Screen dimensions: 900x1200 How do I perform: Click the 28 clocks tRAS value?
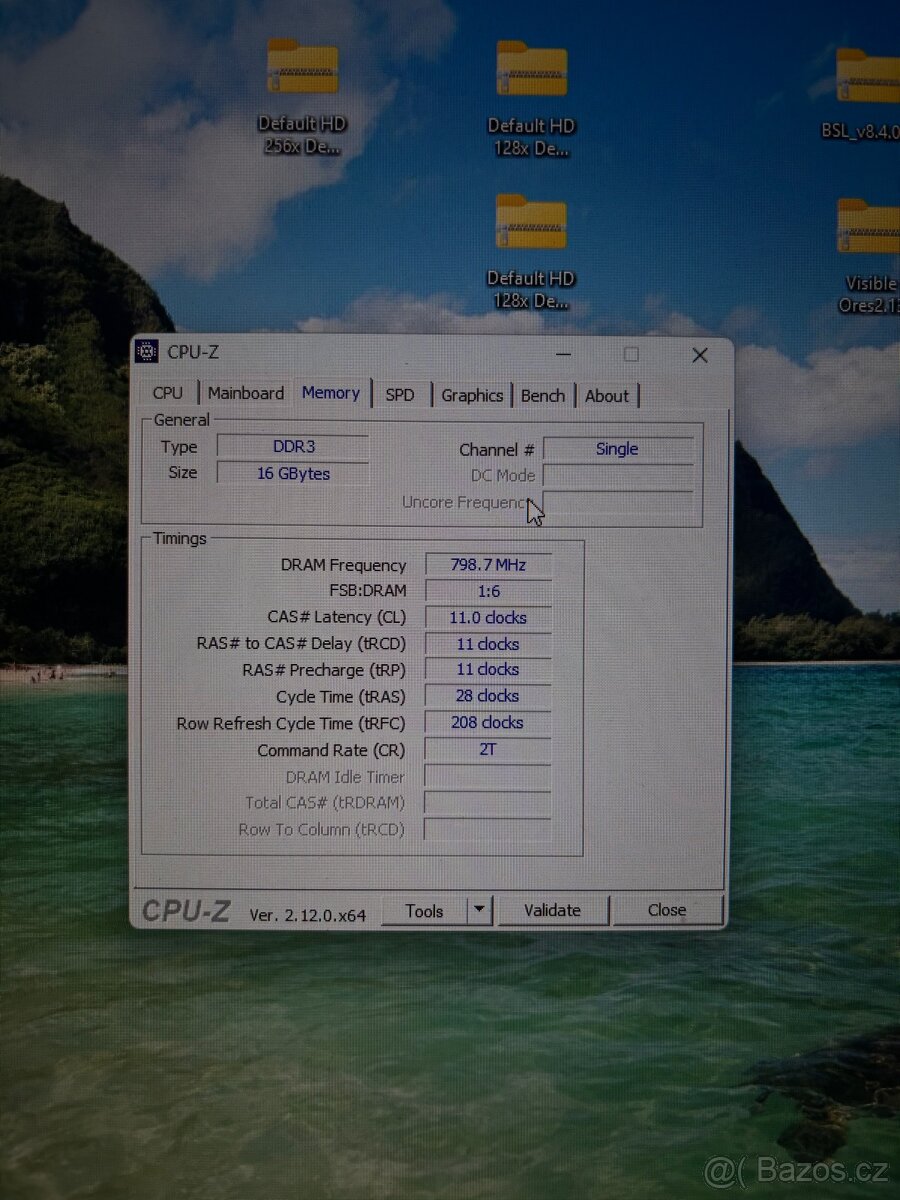pos(488,696)
